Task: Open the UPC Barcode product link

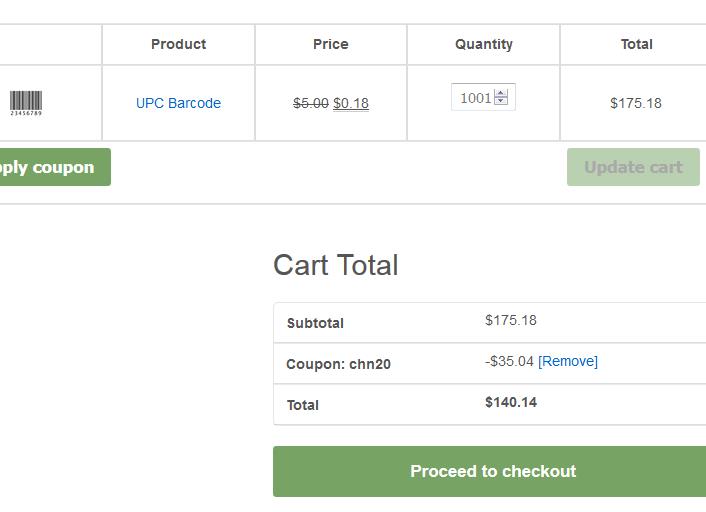Action: click(178, 103)
